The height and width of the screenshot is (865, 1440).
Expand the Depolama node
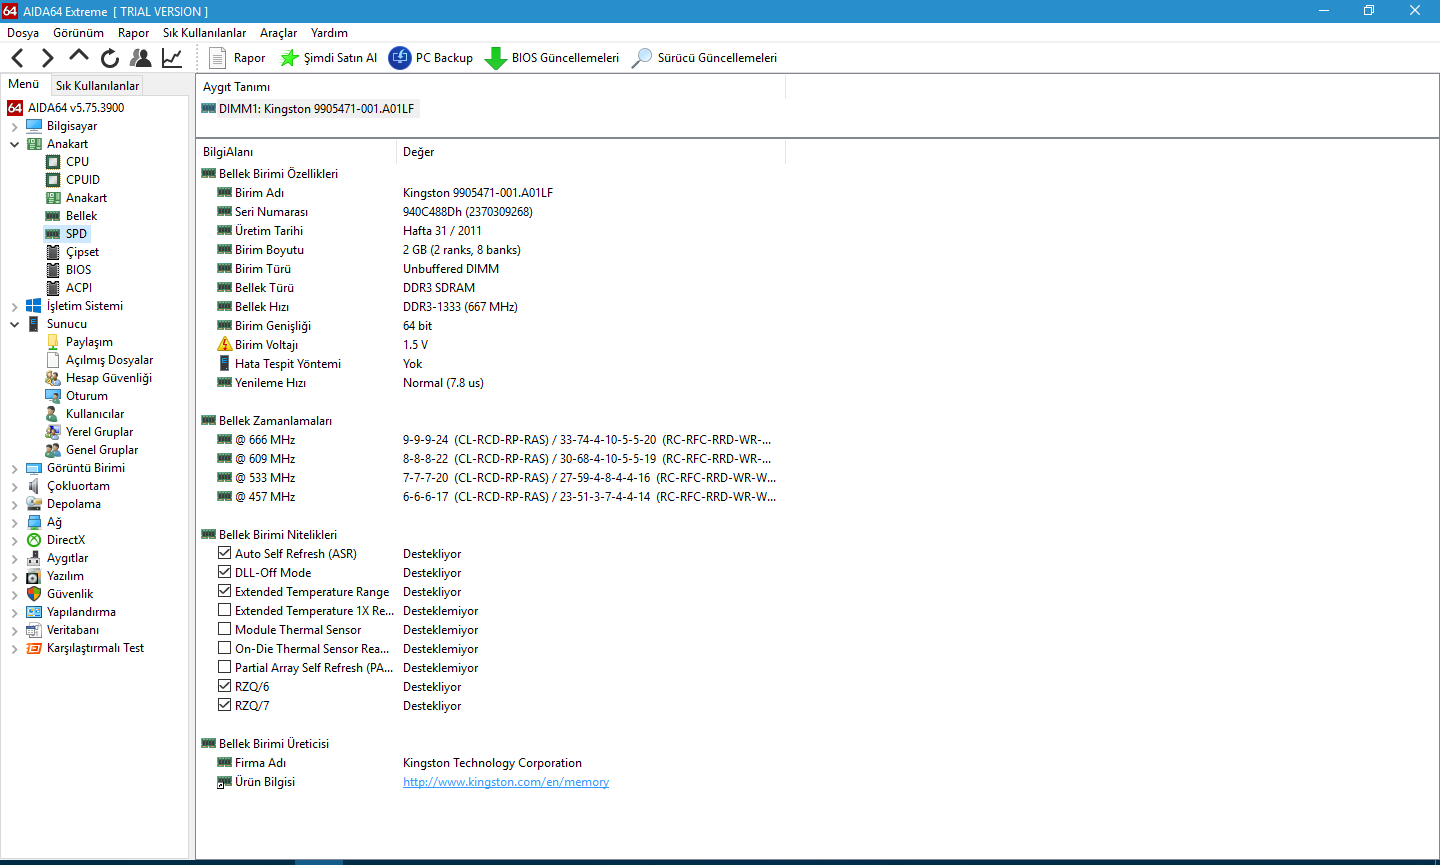pos(14,505)
